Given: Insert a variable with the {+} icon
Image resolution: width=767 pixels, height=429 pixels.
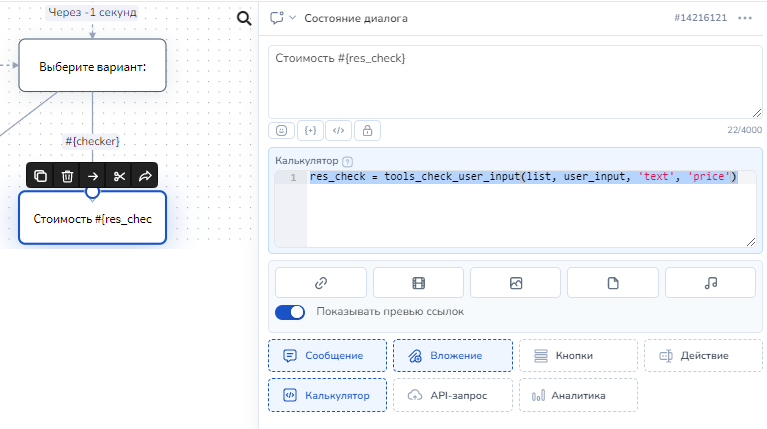Looking at the screenshot, I should point(310,130).
